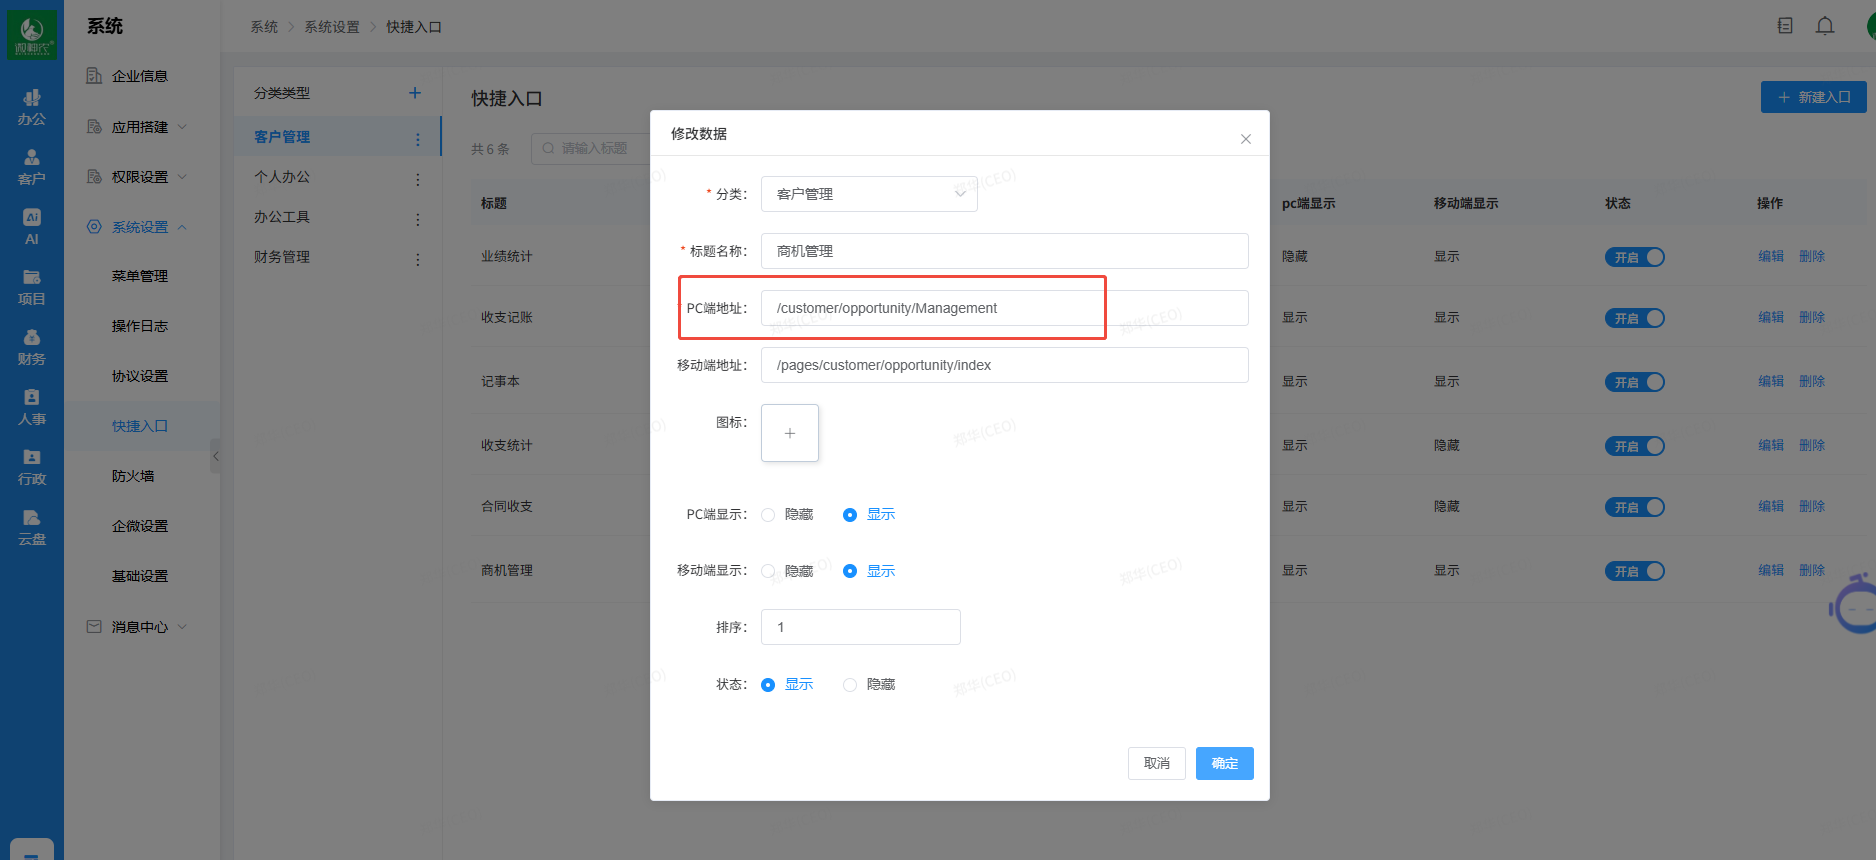Open the AI module icon

[x=32, y=227]
